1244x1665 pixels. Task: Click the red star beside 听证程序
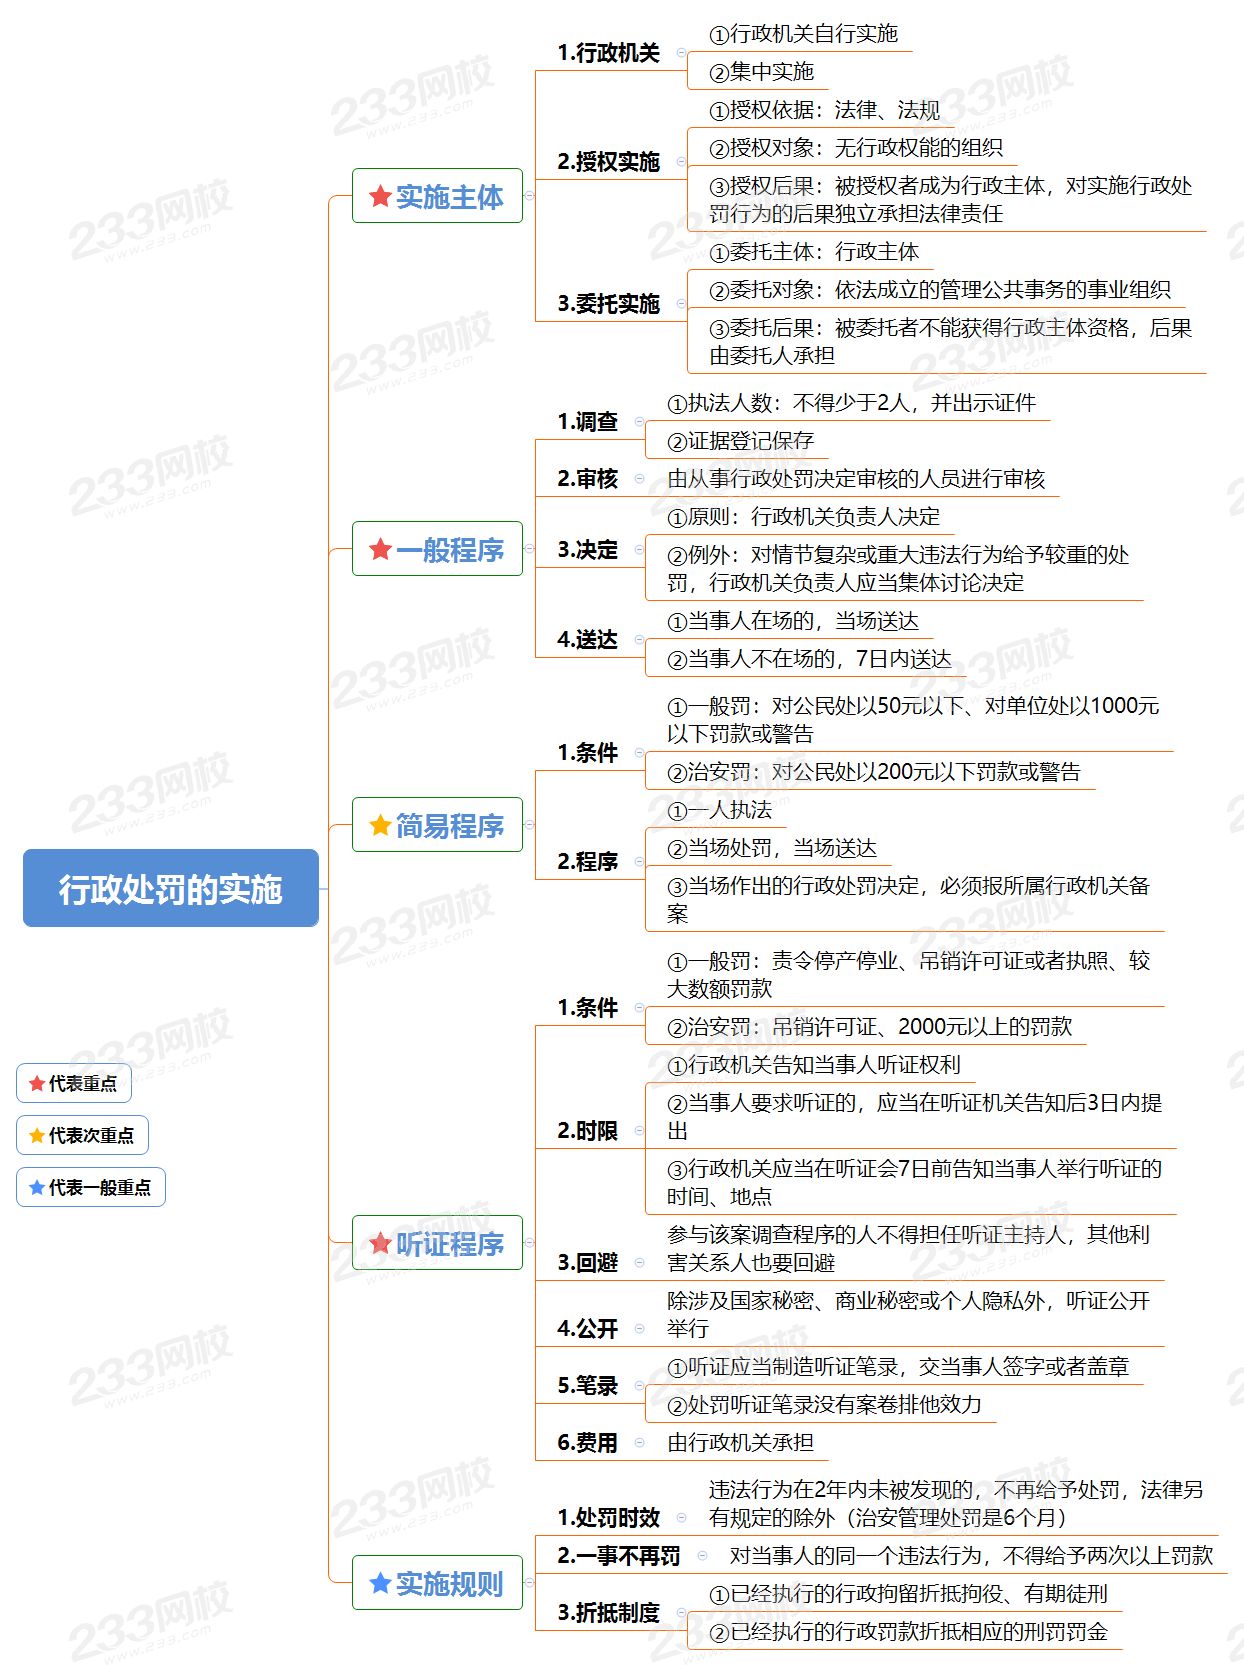pos(380,1243)
